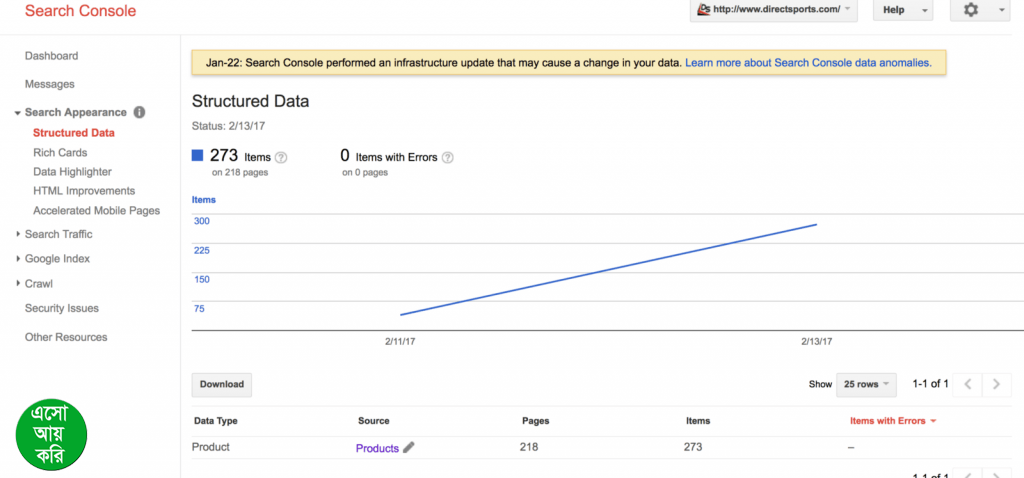
Task: Change the 25 rows display dropdown
Action: pyautogui.click(x=866, y=384)
